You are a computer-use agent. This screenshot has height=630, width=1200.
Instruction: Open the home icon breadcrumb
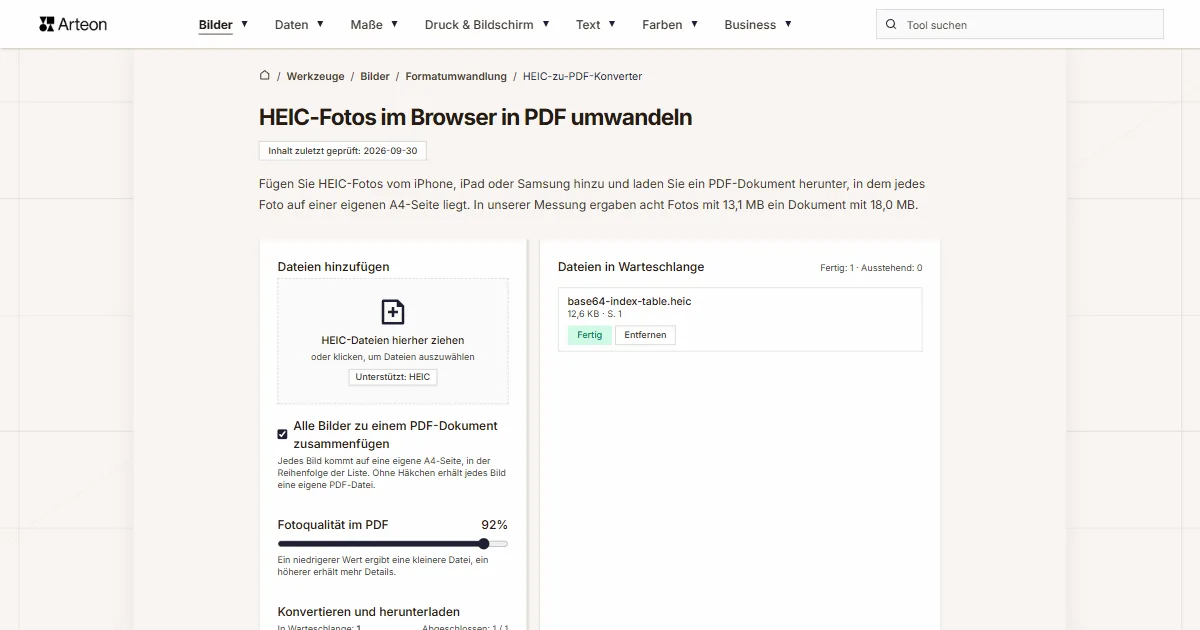(x=265, y=75)
